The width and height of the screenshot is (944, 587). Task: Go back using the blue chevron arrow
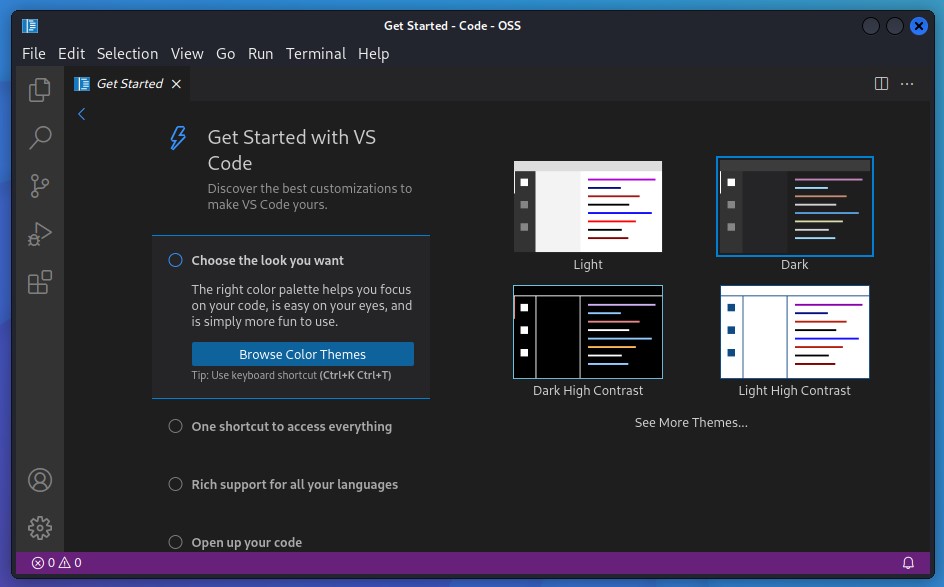(81, 114)
